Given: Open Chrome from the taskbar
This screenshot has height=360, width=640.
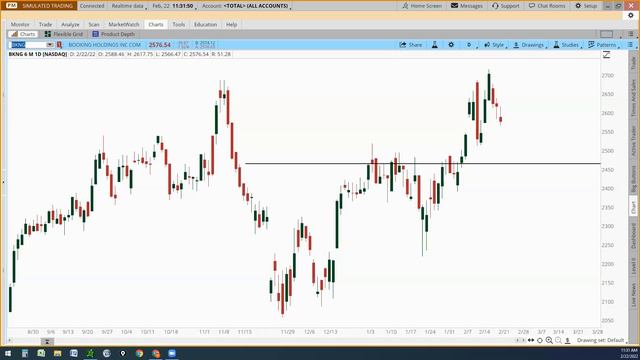Looking at the screenshot, I should 139,353.
